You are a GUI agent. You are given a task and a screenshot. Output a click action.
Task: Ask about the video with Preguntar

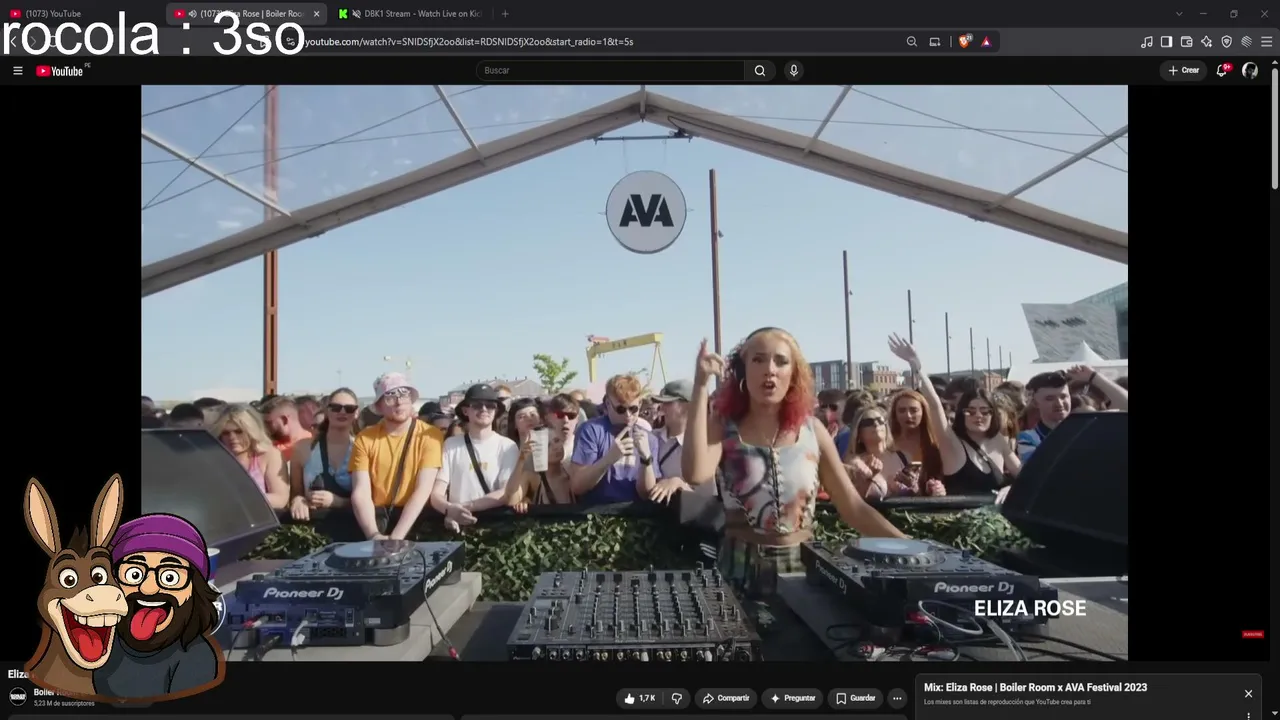pyautogui.click(x=793, y=698)
